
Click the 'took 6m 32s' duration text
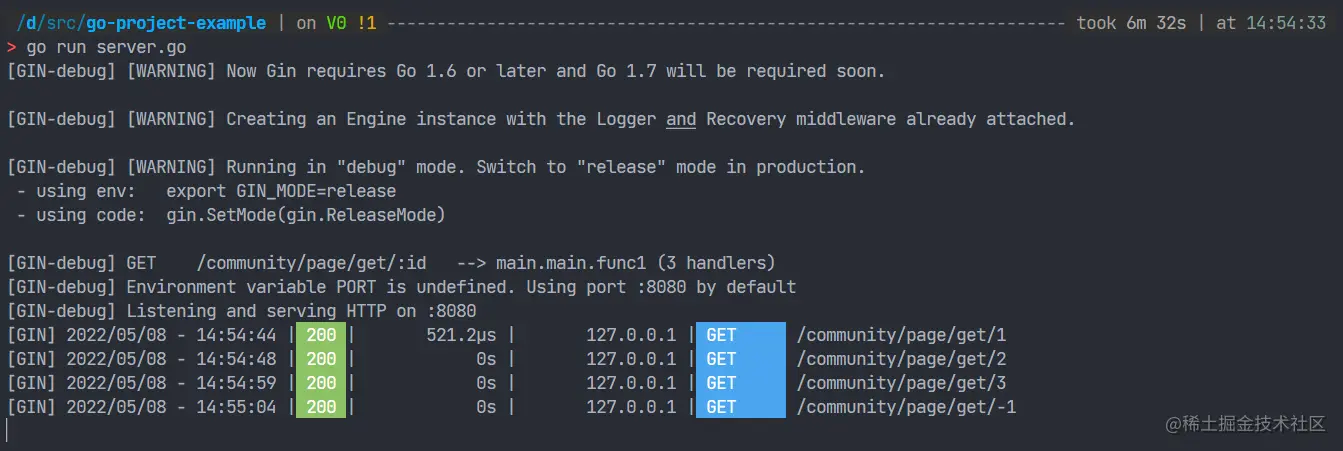coord(1131,23)
